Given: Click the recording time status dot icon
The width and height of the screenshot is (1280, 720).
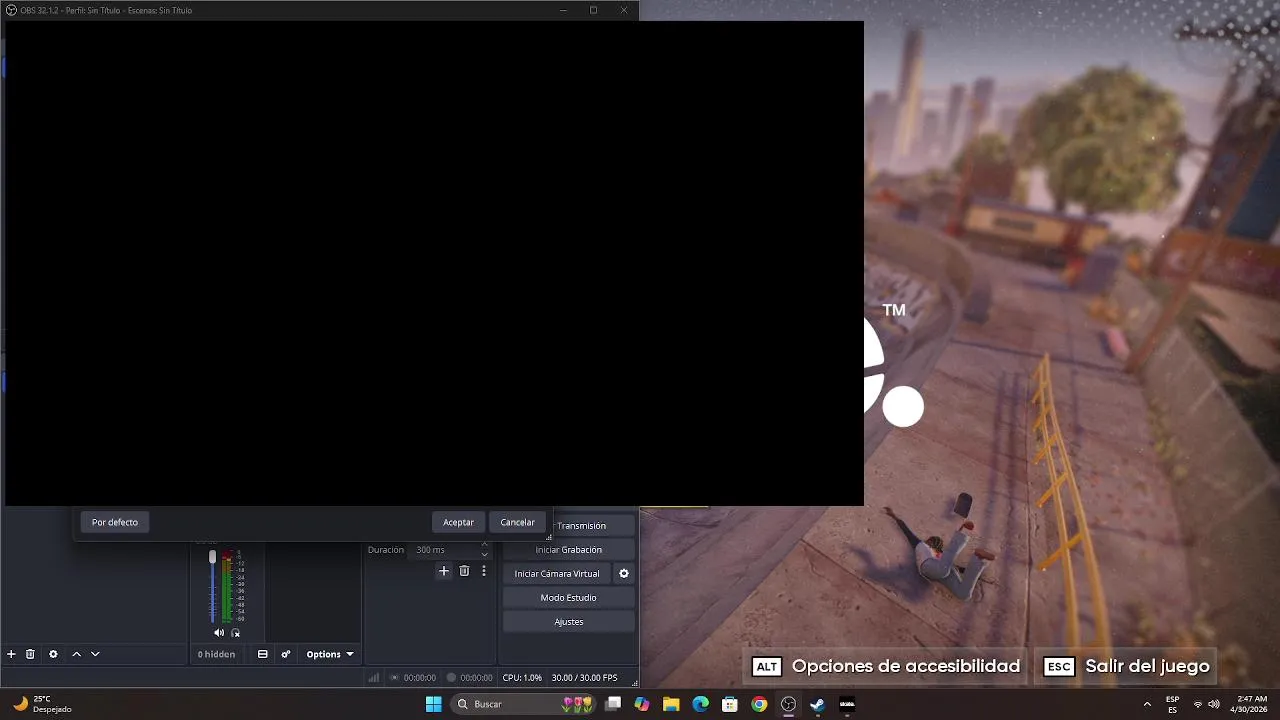Looking at the screenshot, I should click(451, 678).
